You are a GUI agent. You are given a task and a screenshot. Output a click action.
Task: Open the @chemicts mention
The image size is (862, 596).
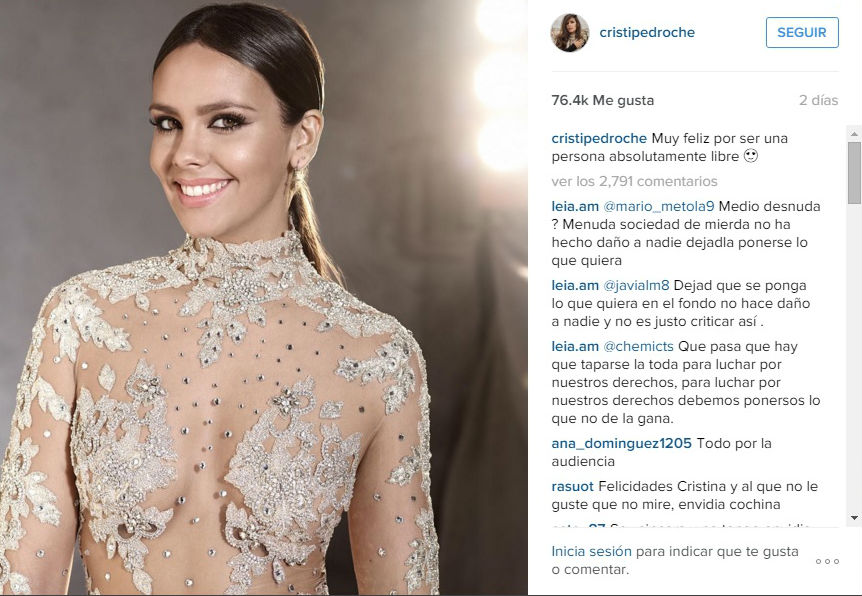pyautogui.click(x=638, y=346)
